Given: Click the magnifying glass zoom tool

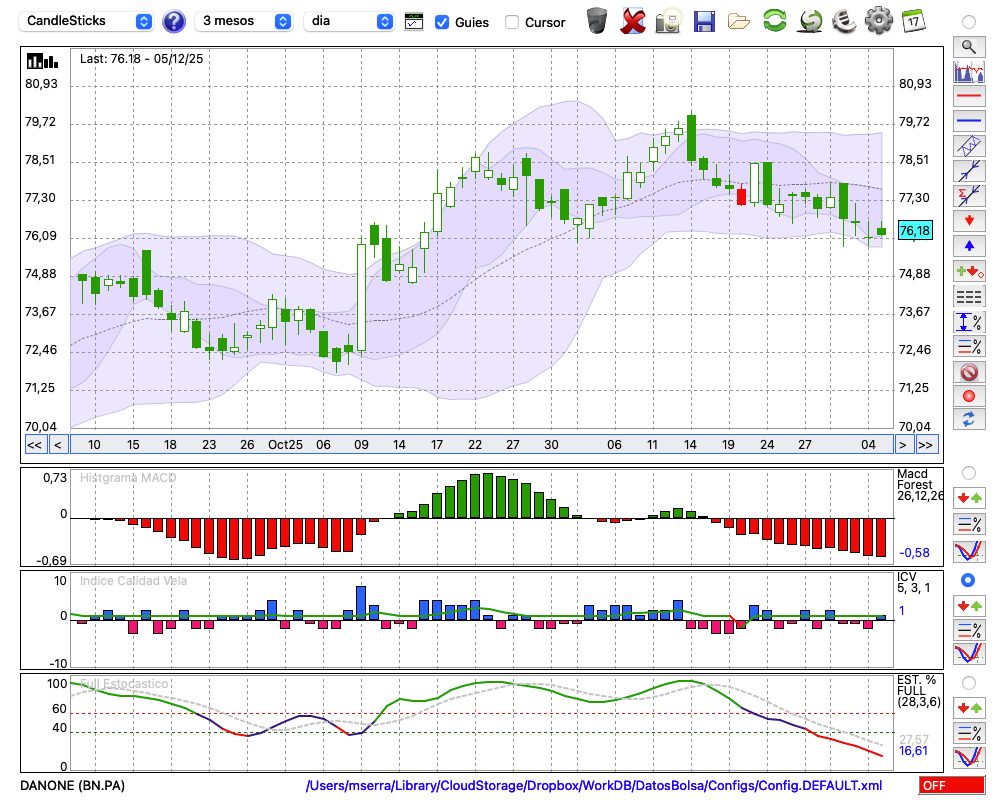Looking at the screenshot, I should tap(968, 46).
